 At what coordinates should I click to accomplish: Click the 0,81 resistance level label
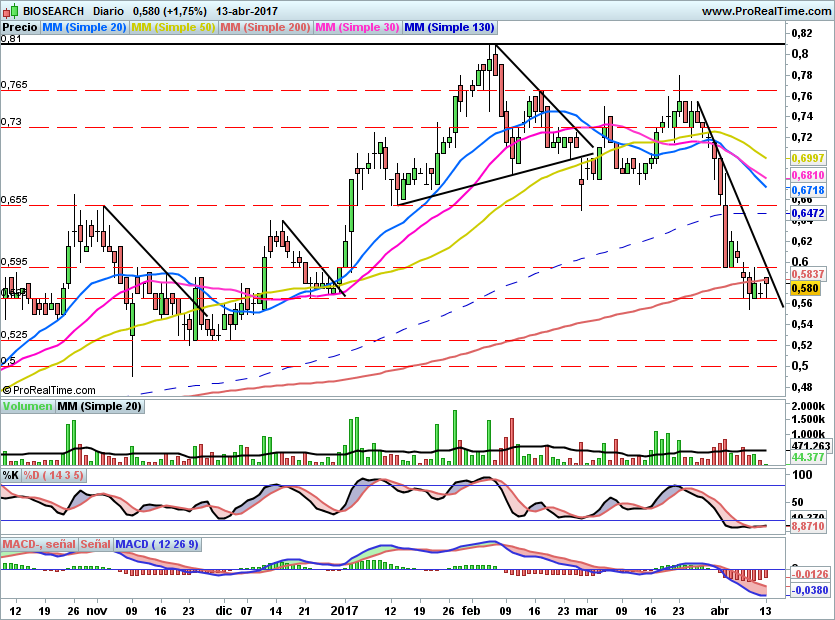click(11, 39)
